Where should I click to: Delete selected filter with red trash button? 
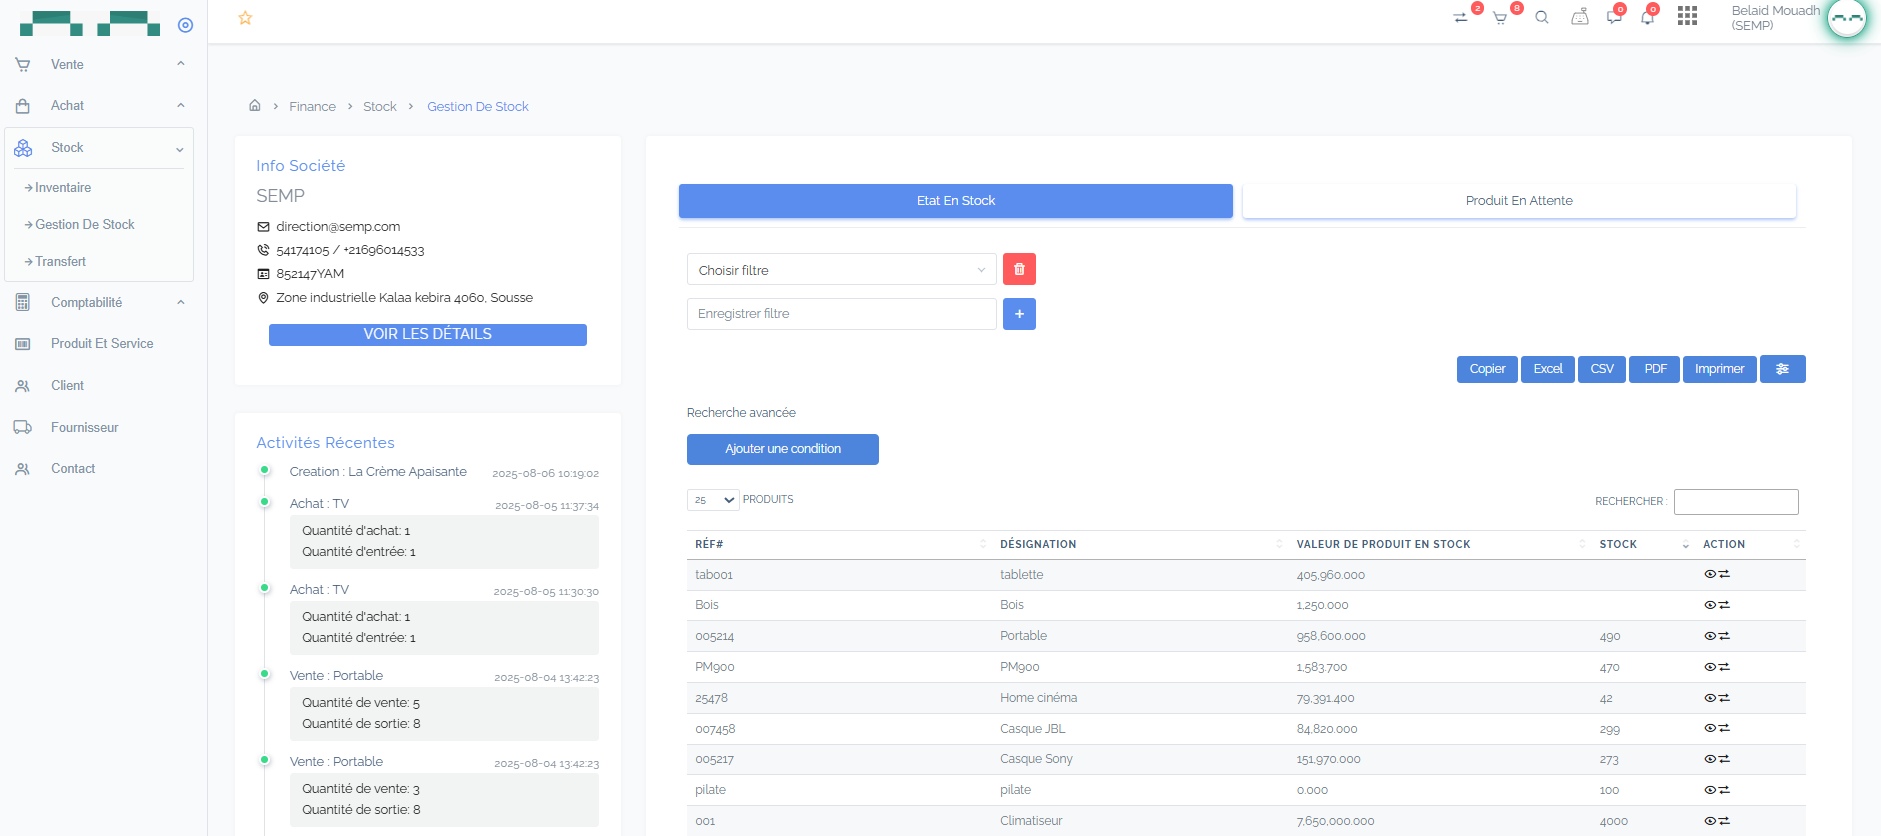click(1019, 269)
